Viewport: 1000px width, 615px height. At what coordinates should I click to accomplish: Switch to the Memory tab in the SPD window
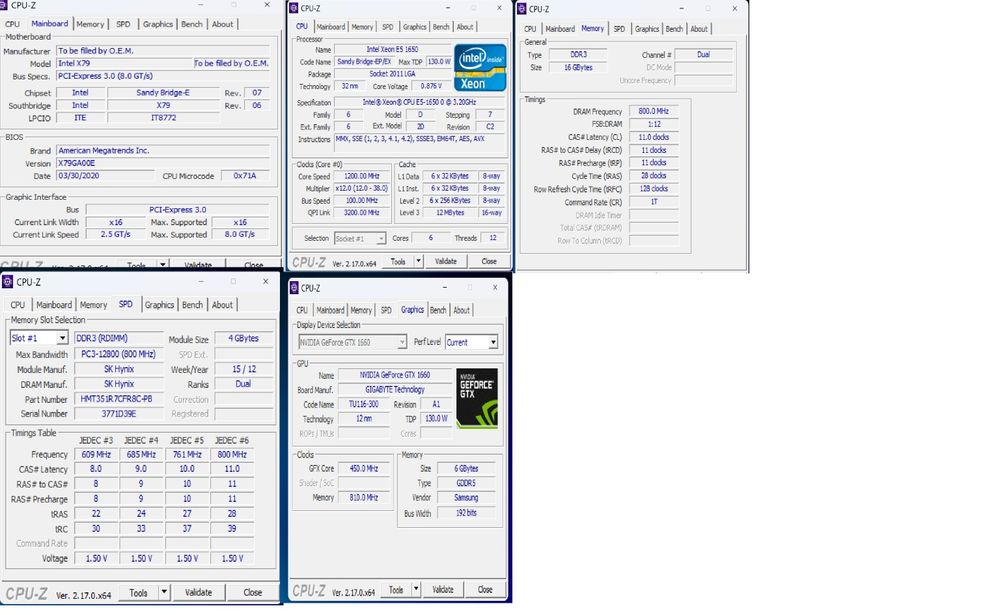click(x=93, y=305)
